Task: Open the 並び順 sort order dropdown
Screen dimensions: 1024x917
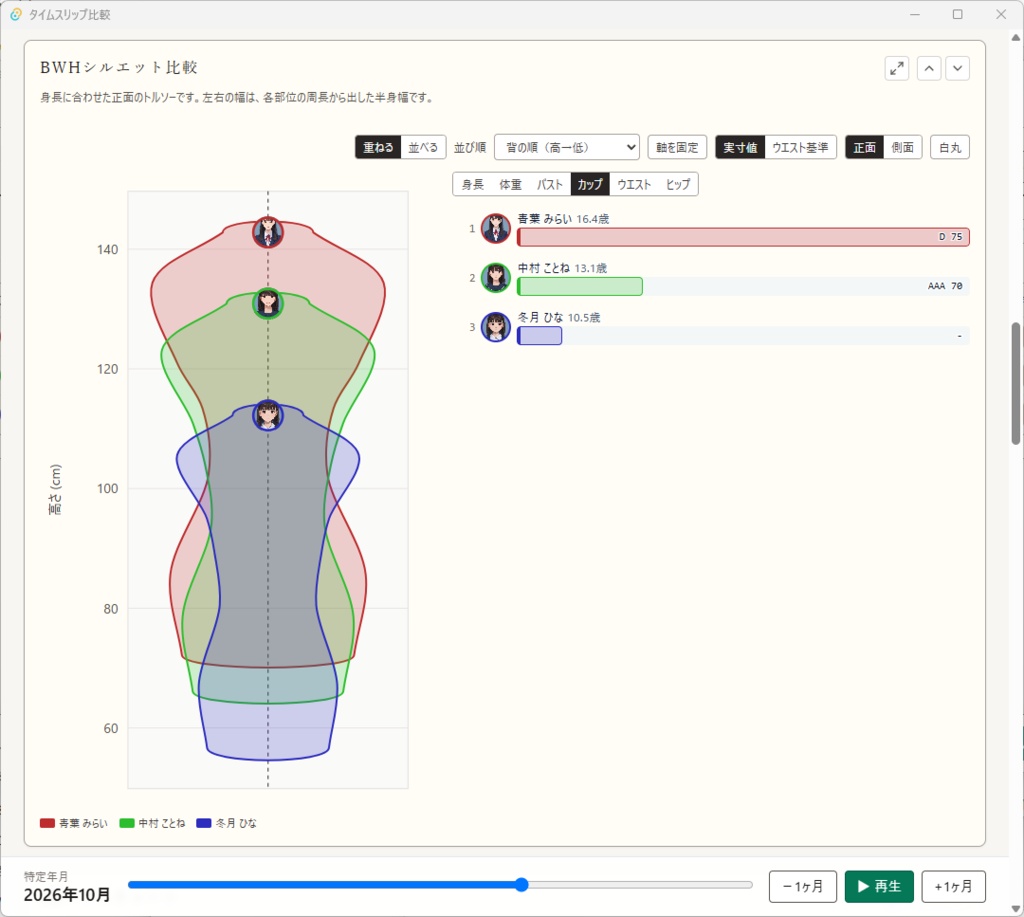Action: [567, 148]
